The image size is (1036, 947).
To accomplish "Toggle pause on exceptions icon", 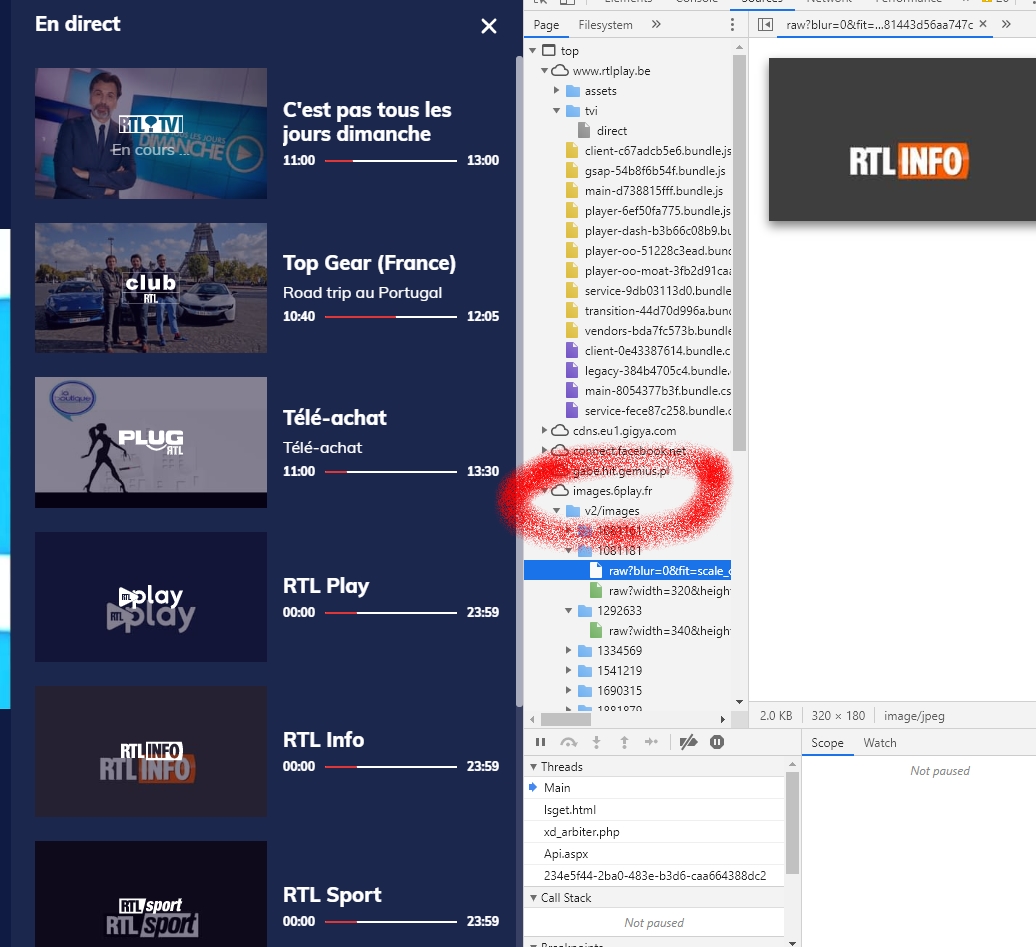I will coord(717,742).
